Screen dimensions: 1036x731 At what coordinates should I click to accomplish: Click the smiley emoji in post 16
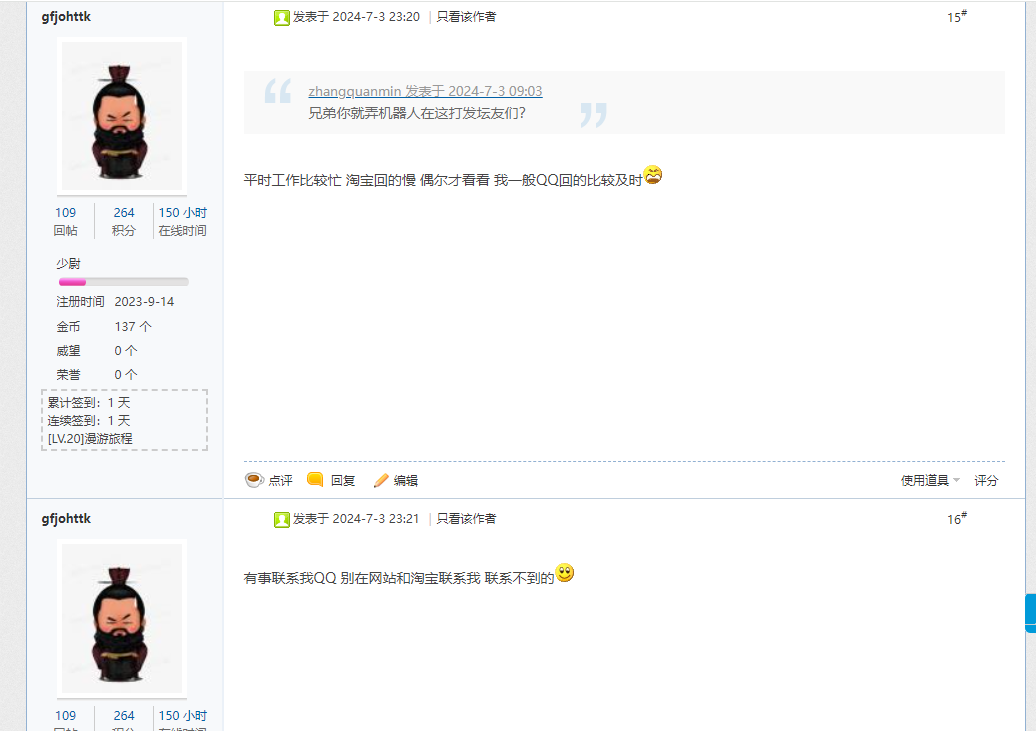565,573
